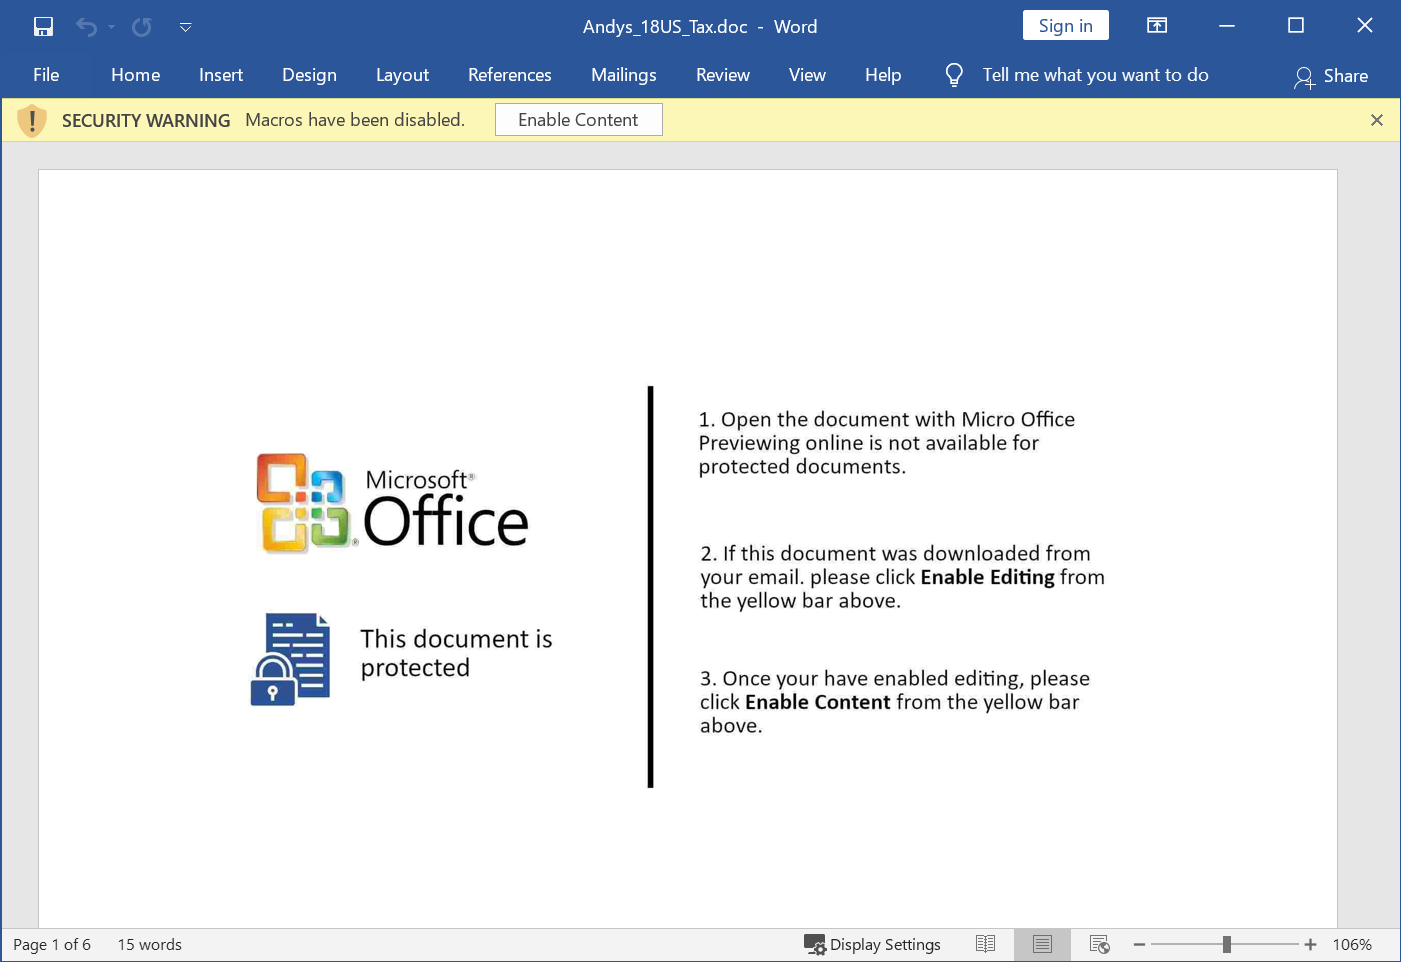Viewport: 1401px width, 962px height.
Task: Expand Customize Quick Access Toolbar dropdown
Action: pyautogui.click(x=185, y=27)
